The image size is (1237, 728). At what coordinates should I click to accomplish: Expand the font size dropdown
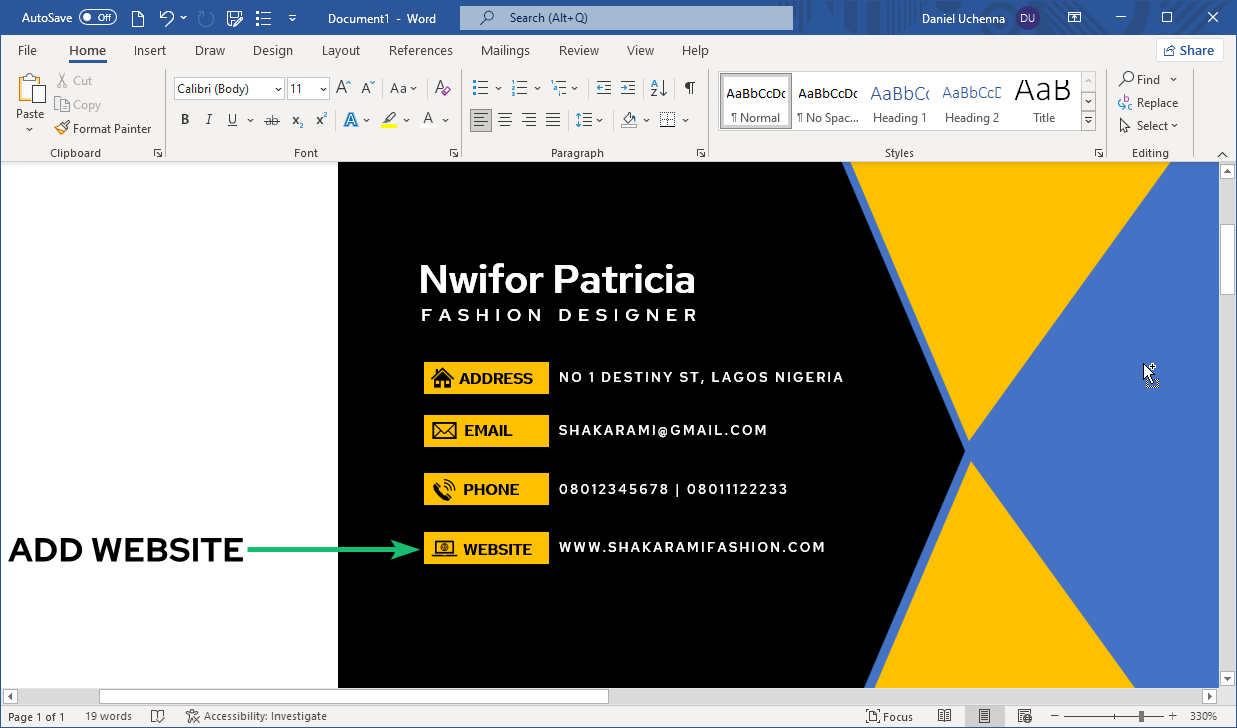click(x=323, y=89)
